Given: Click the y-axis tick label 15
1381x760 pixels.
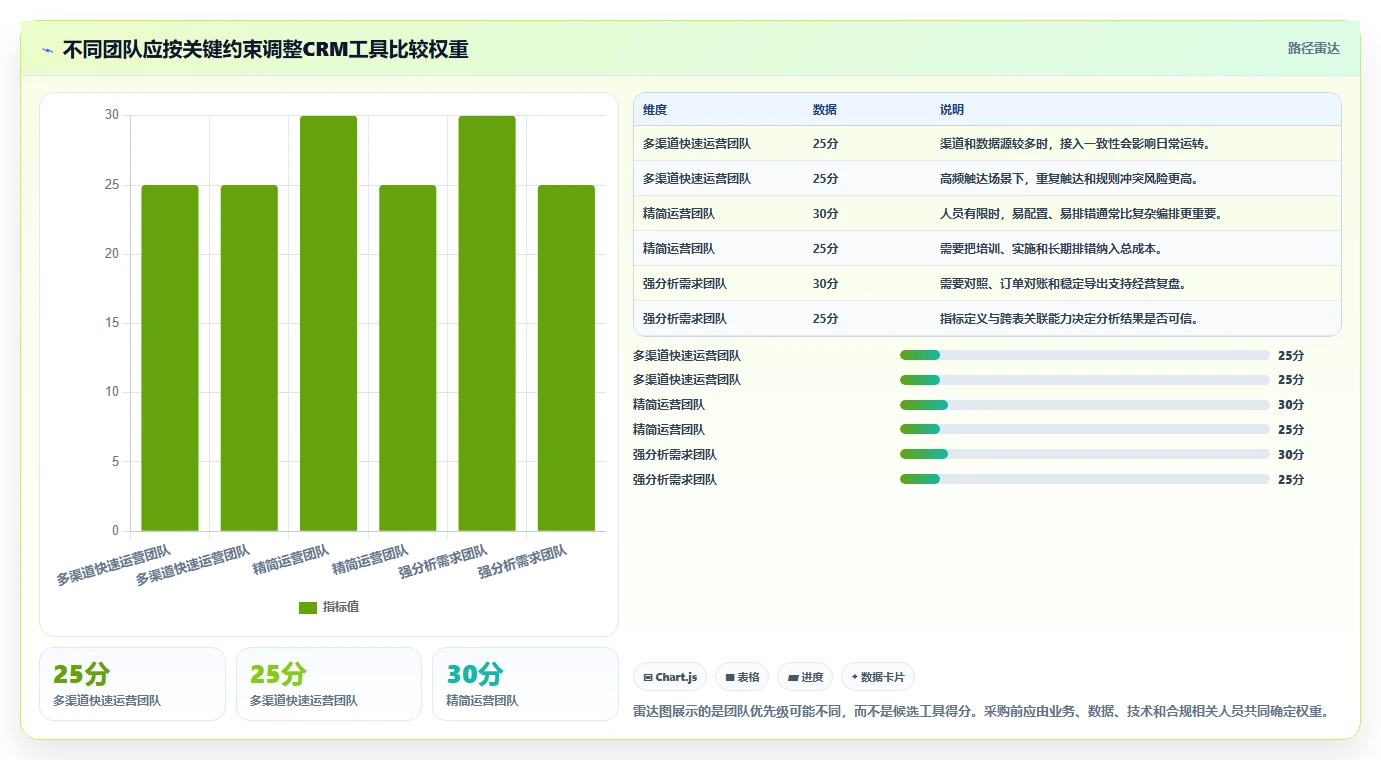Looking at the screenshot, I should click(111, 323).
